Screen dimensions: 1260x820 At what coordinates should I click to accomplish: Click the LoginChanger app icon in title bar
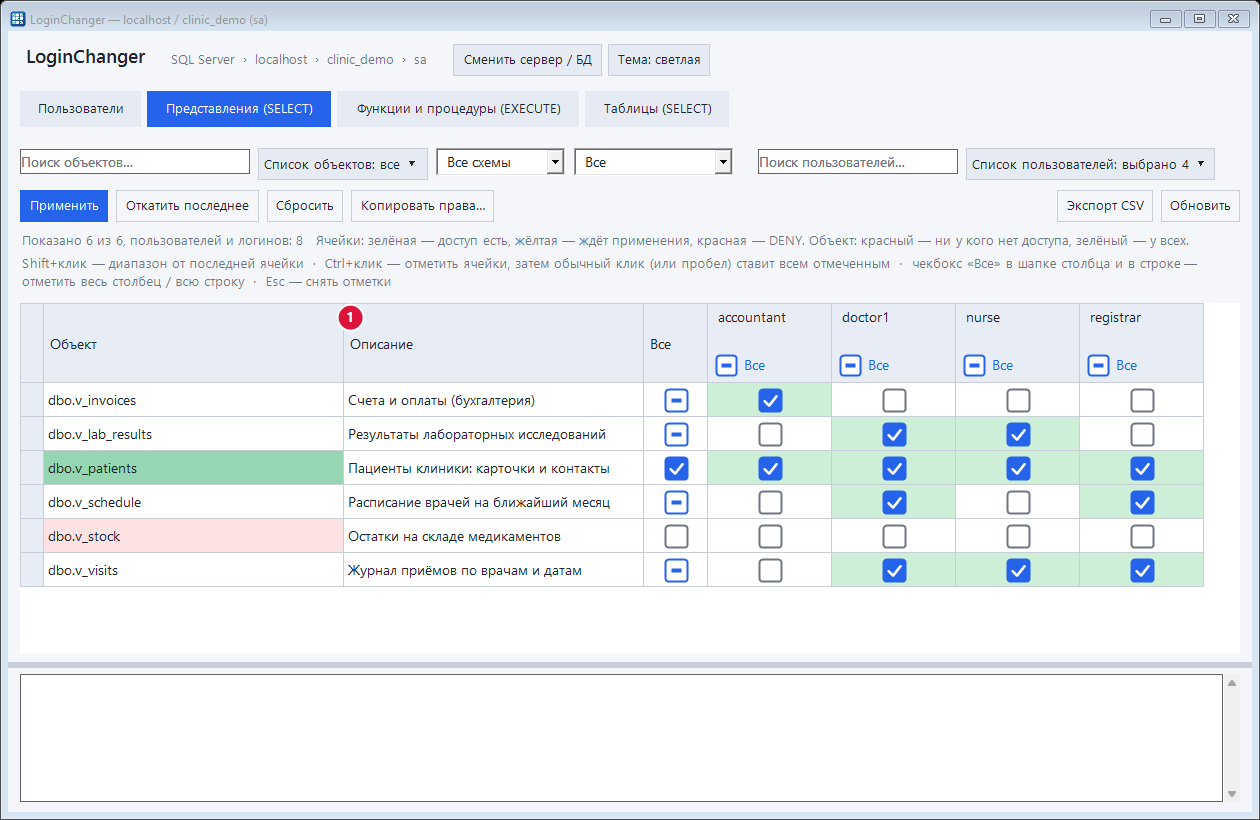click(x=18, y=19)
